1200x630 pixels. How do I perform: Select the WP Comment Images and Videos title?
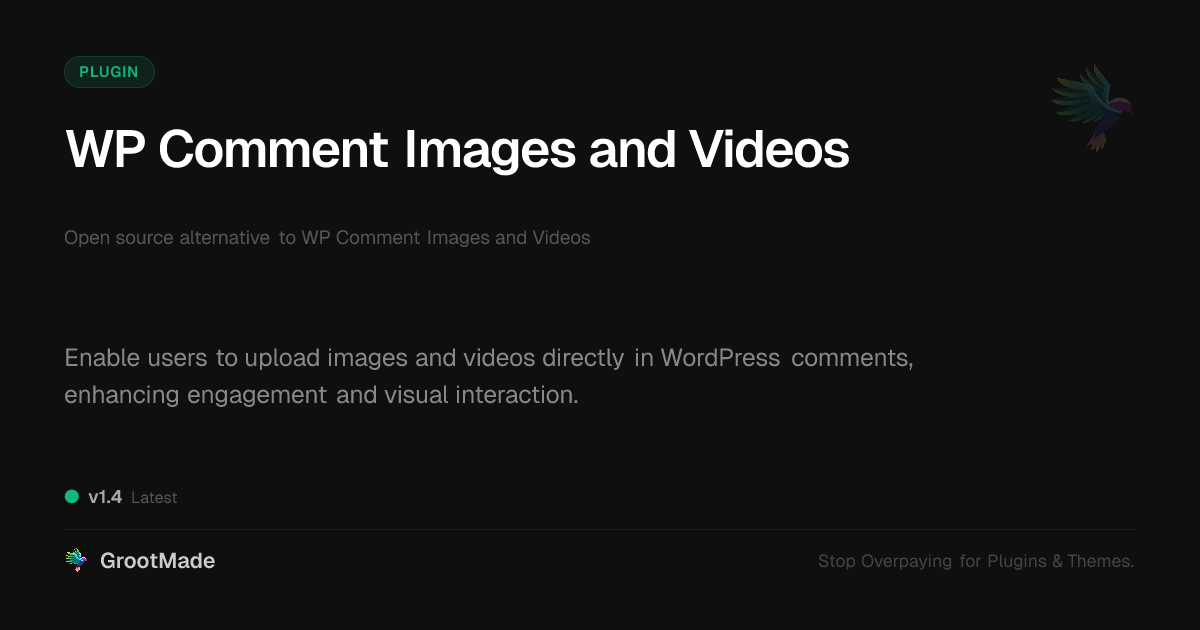(x=456, y=150)
